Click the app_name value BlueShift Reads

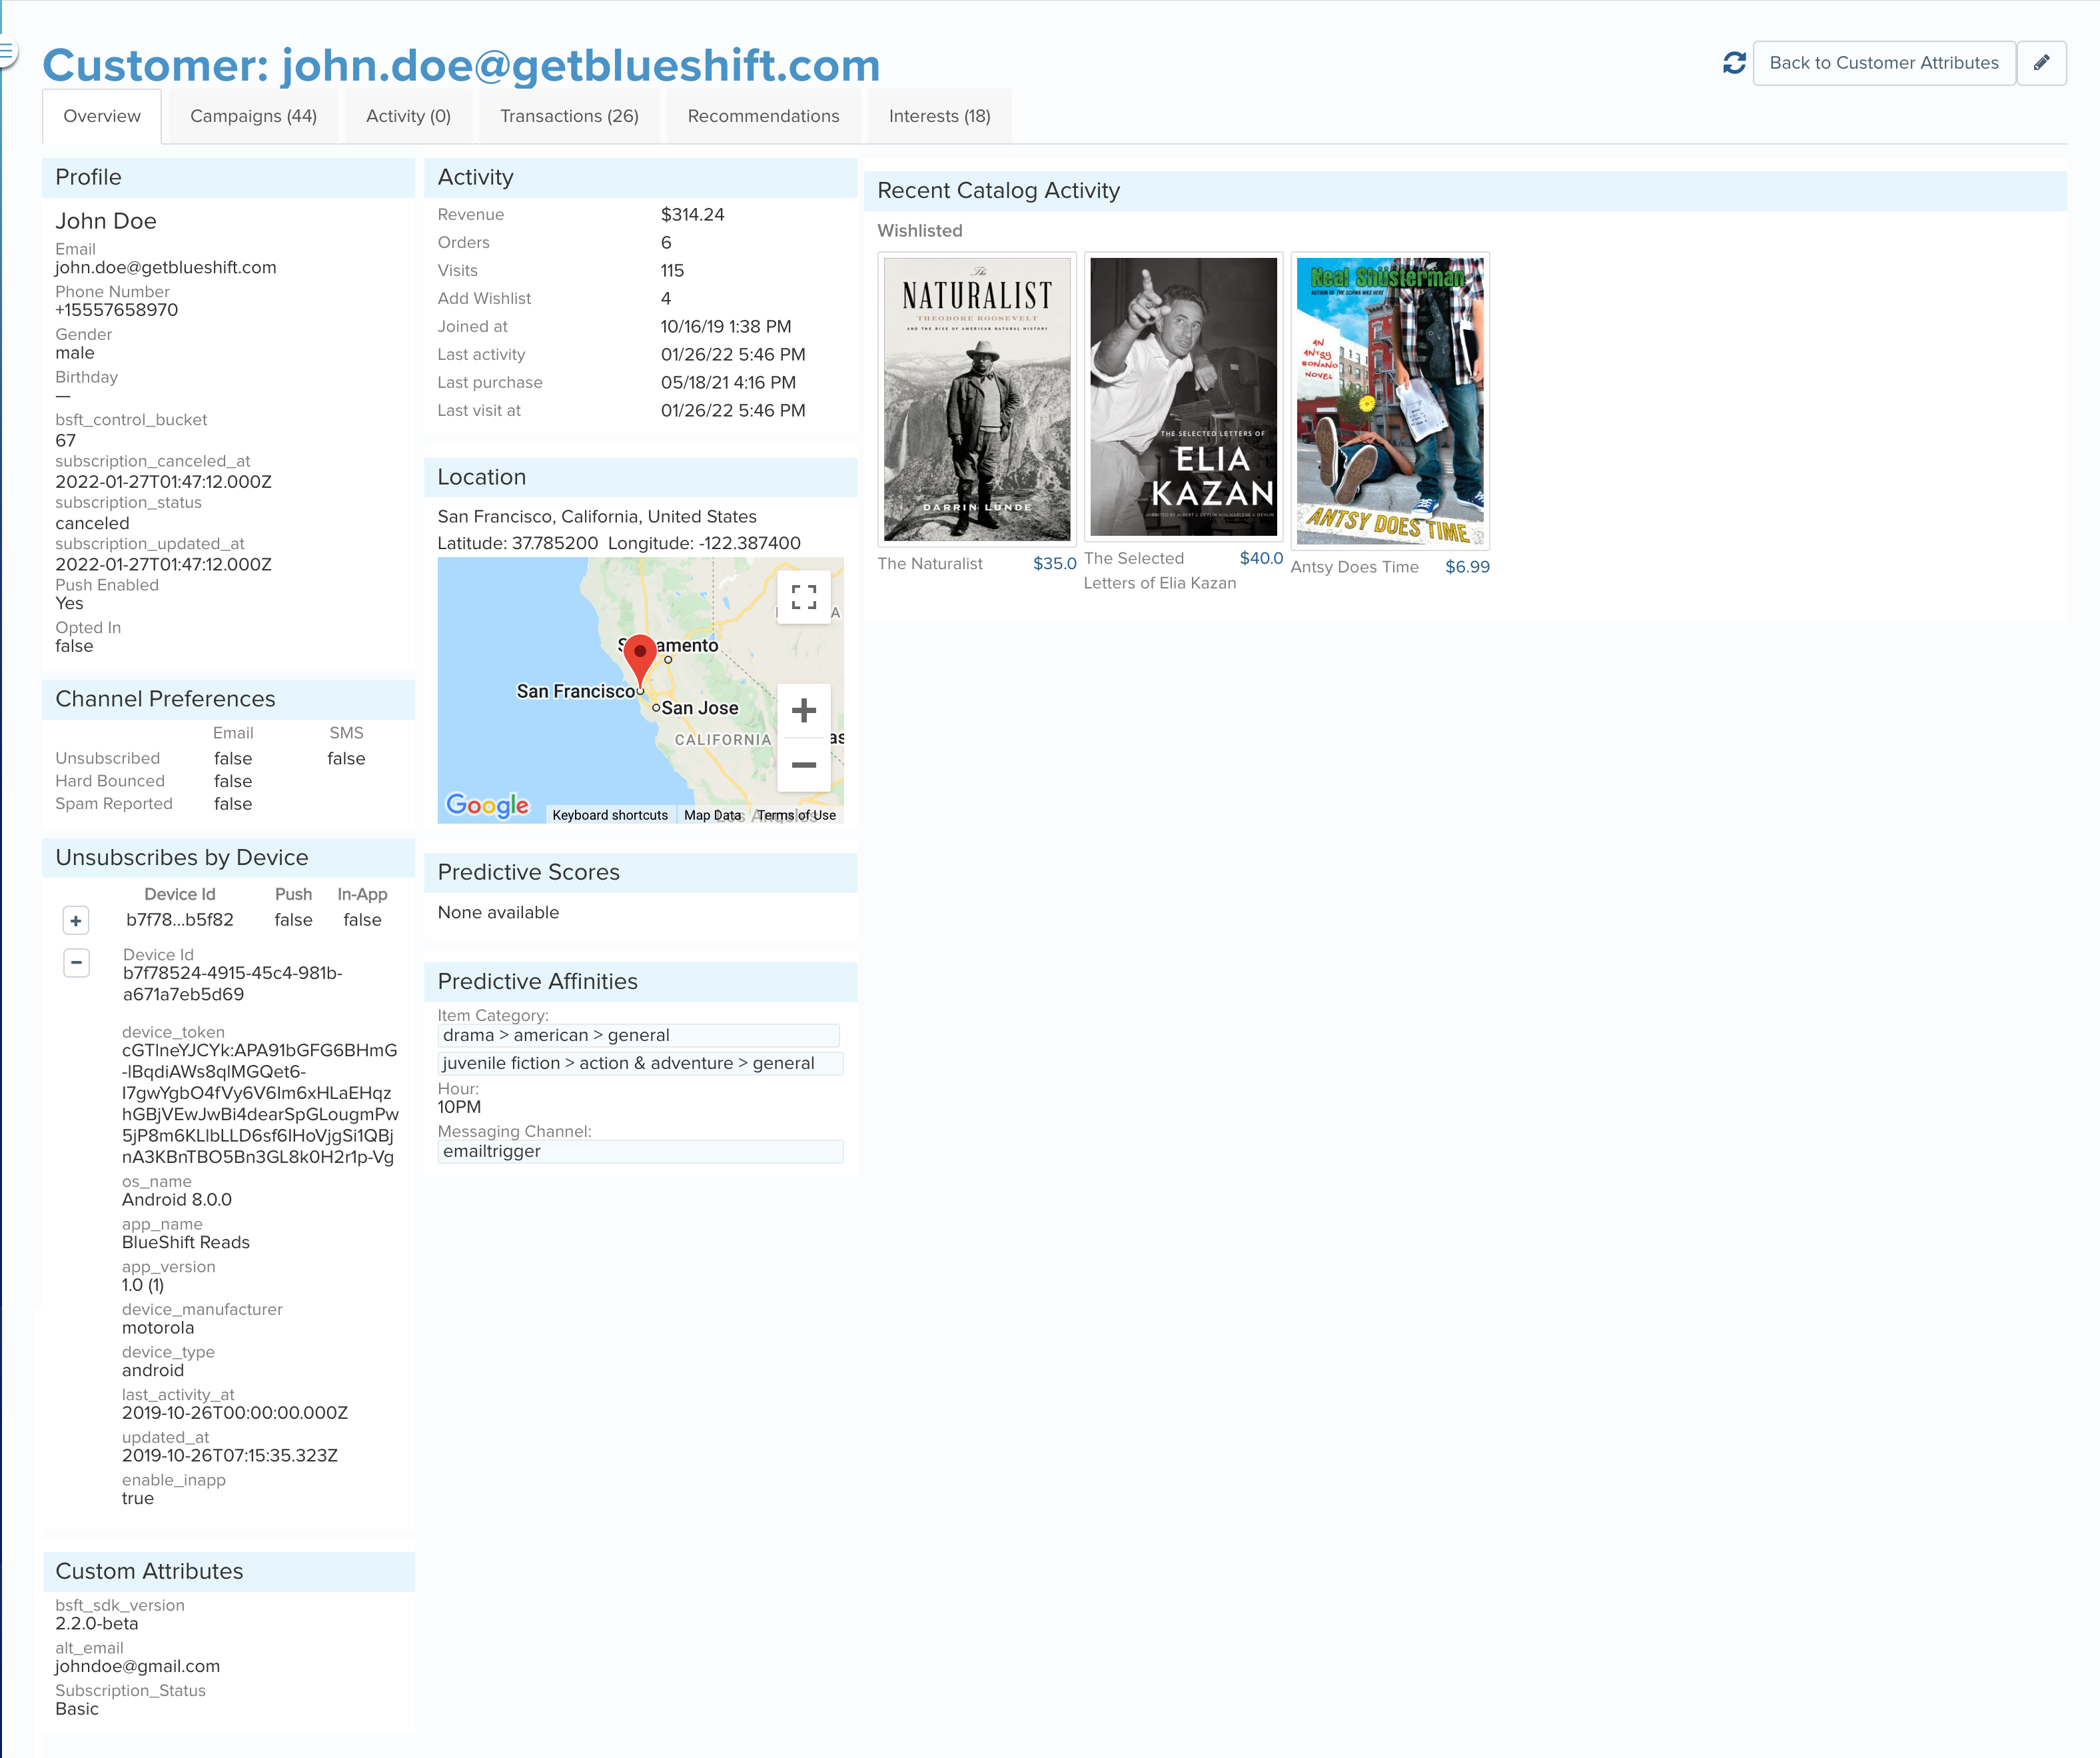tap(186, 1243)
